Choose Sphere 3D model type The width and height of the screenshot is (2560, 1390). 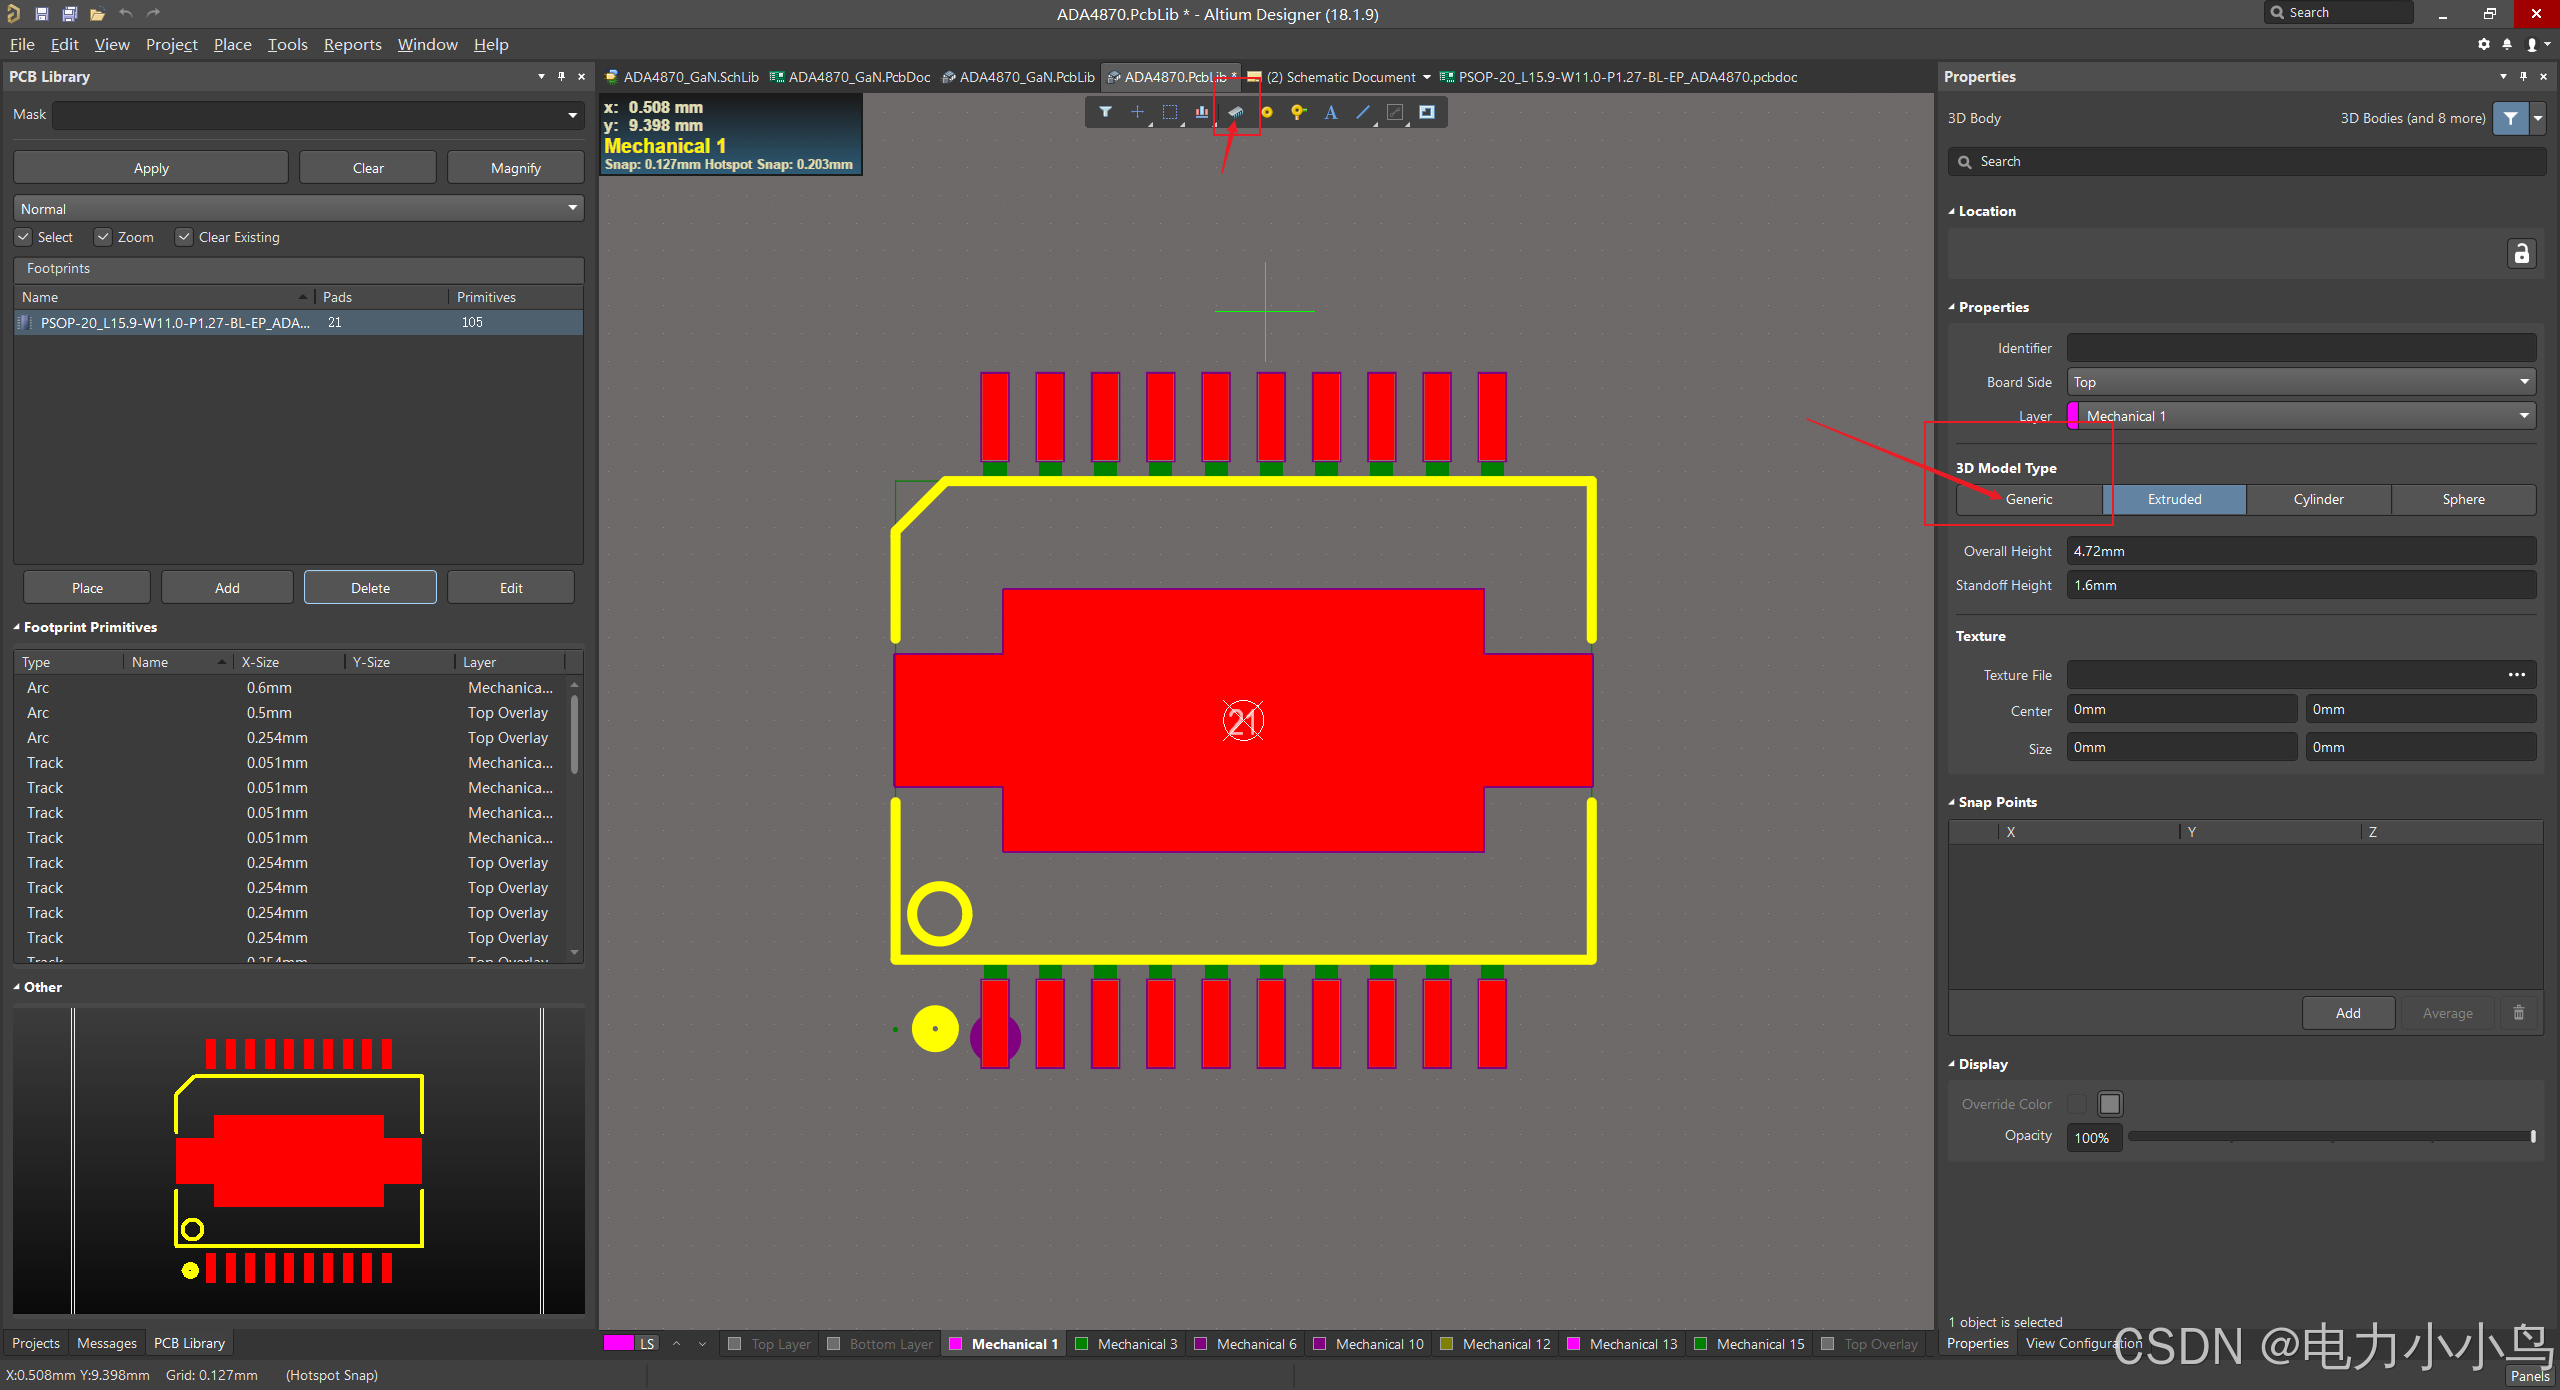pyautogui.click(x=2463, y=499)
